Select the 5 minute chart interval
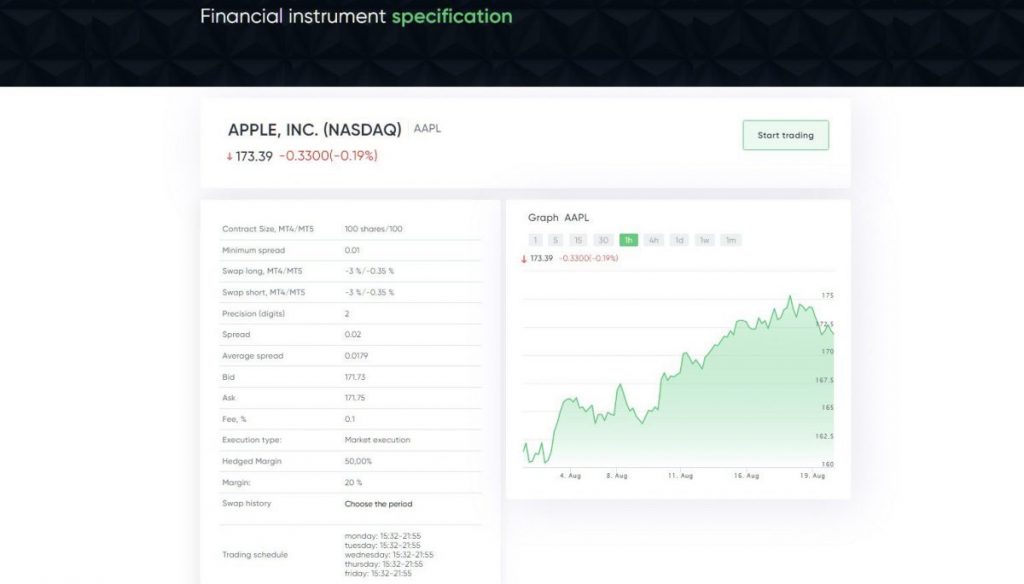The width and height of the screenshot is (1024, 584). pyautogui.click(x=555, y=240)
